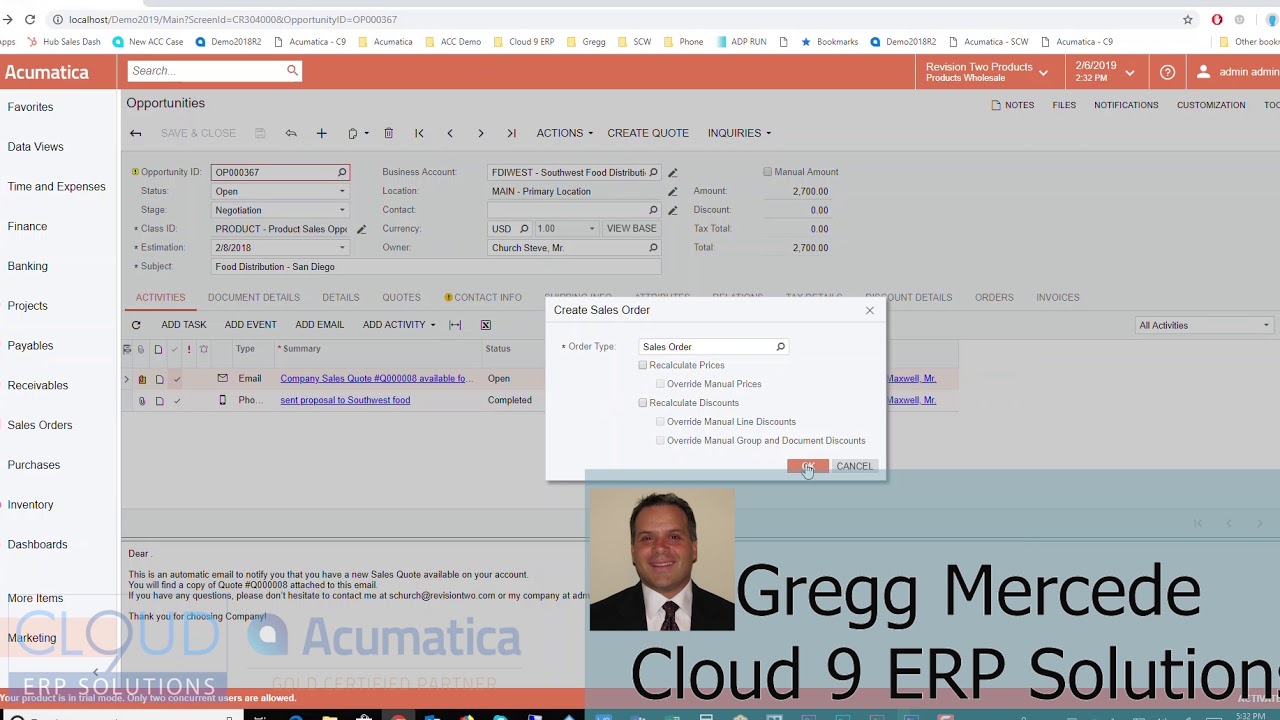Image resolution: width=1280 pixels, height=720 pixels.
Task: Click Add Task button
Action: pos(184,325)
